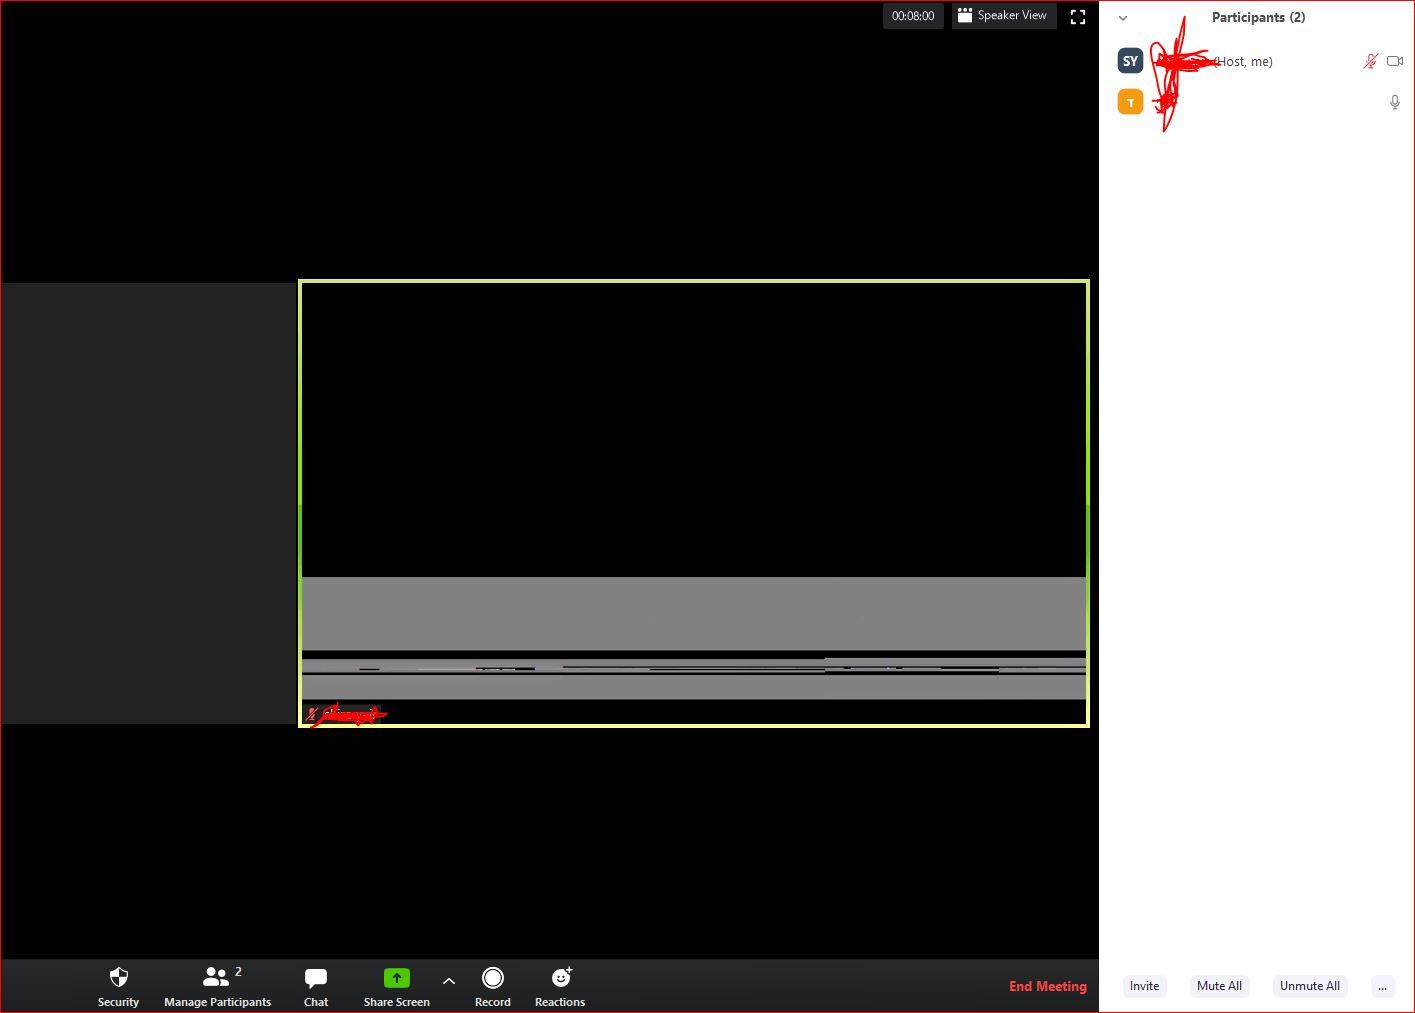Start recording with the Record button
The image size is (1415, 1013).
pos(493,986)
